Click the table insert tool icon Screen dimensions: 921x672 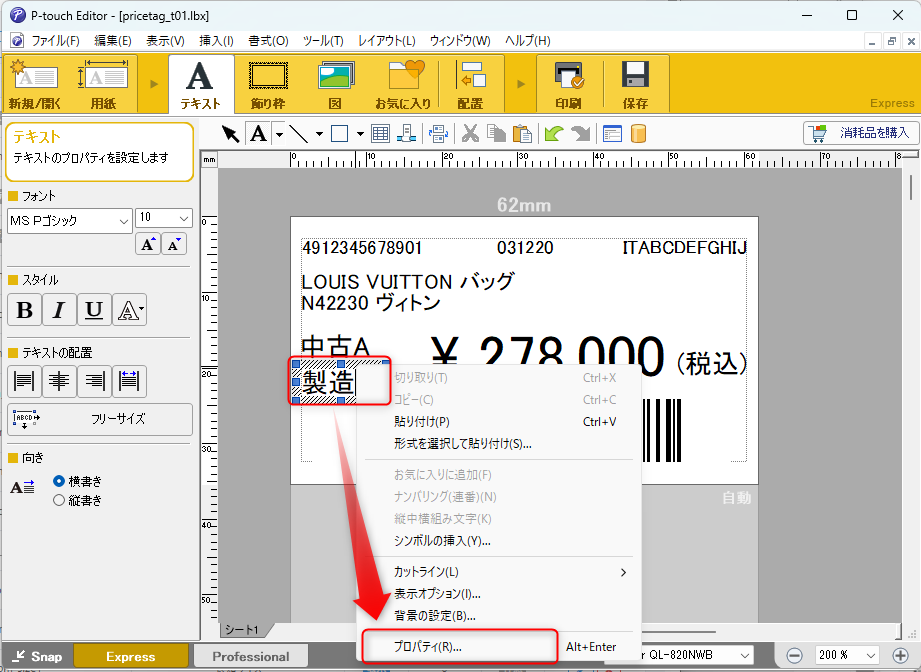(380, 134)
